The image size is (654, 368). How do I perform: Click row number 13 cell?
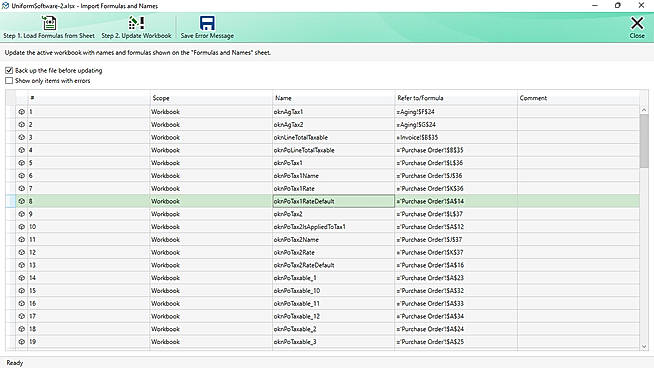click(88, 265)
